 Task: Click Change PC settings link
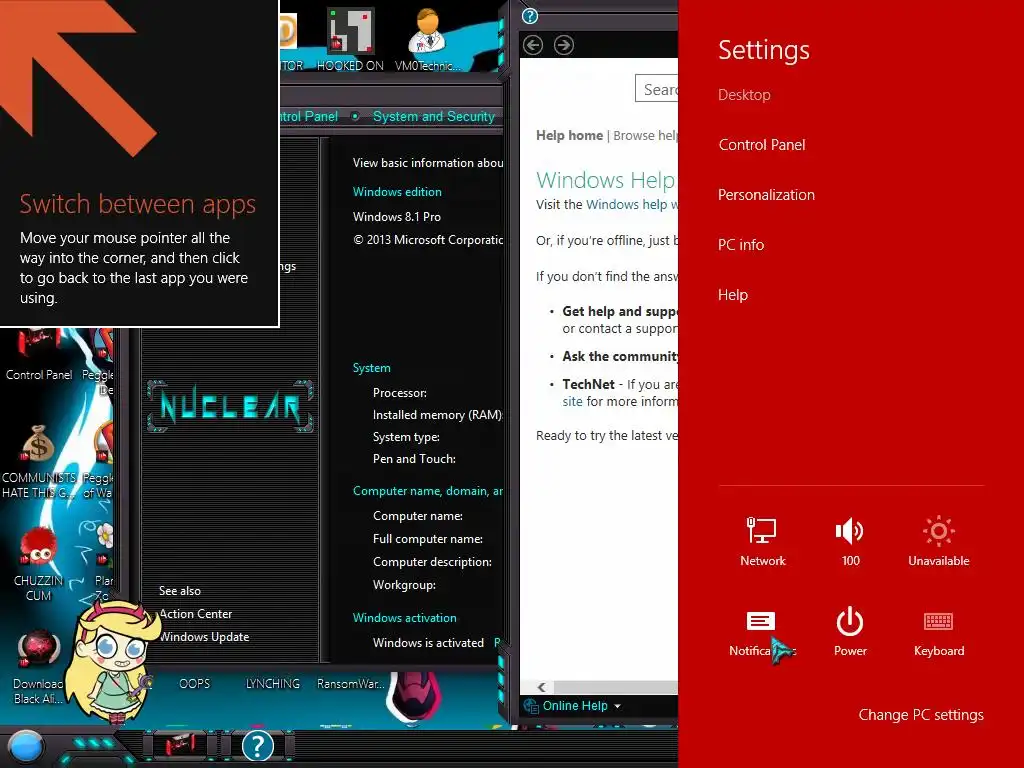(x=921, y=715)
